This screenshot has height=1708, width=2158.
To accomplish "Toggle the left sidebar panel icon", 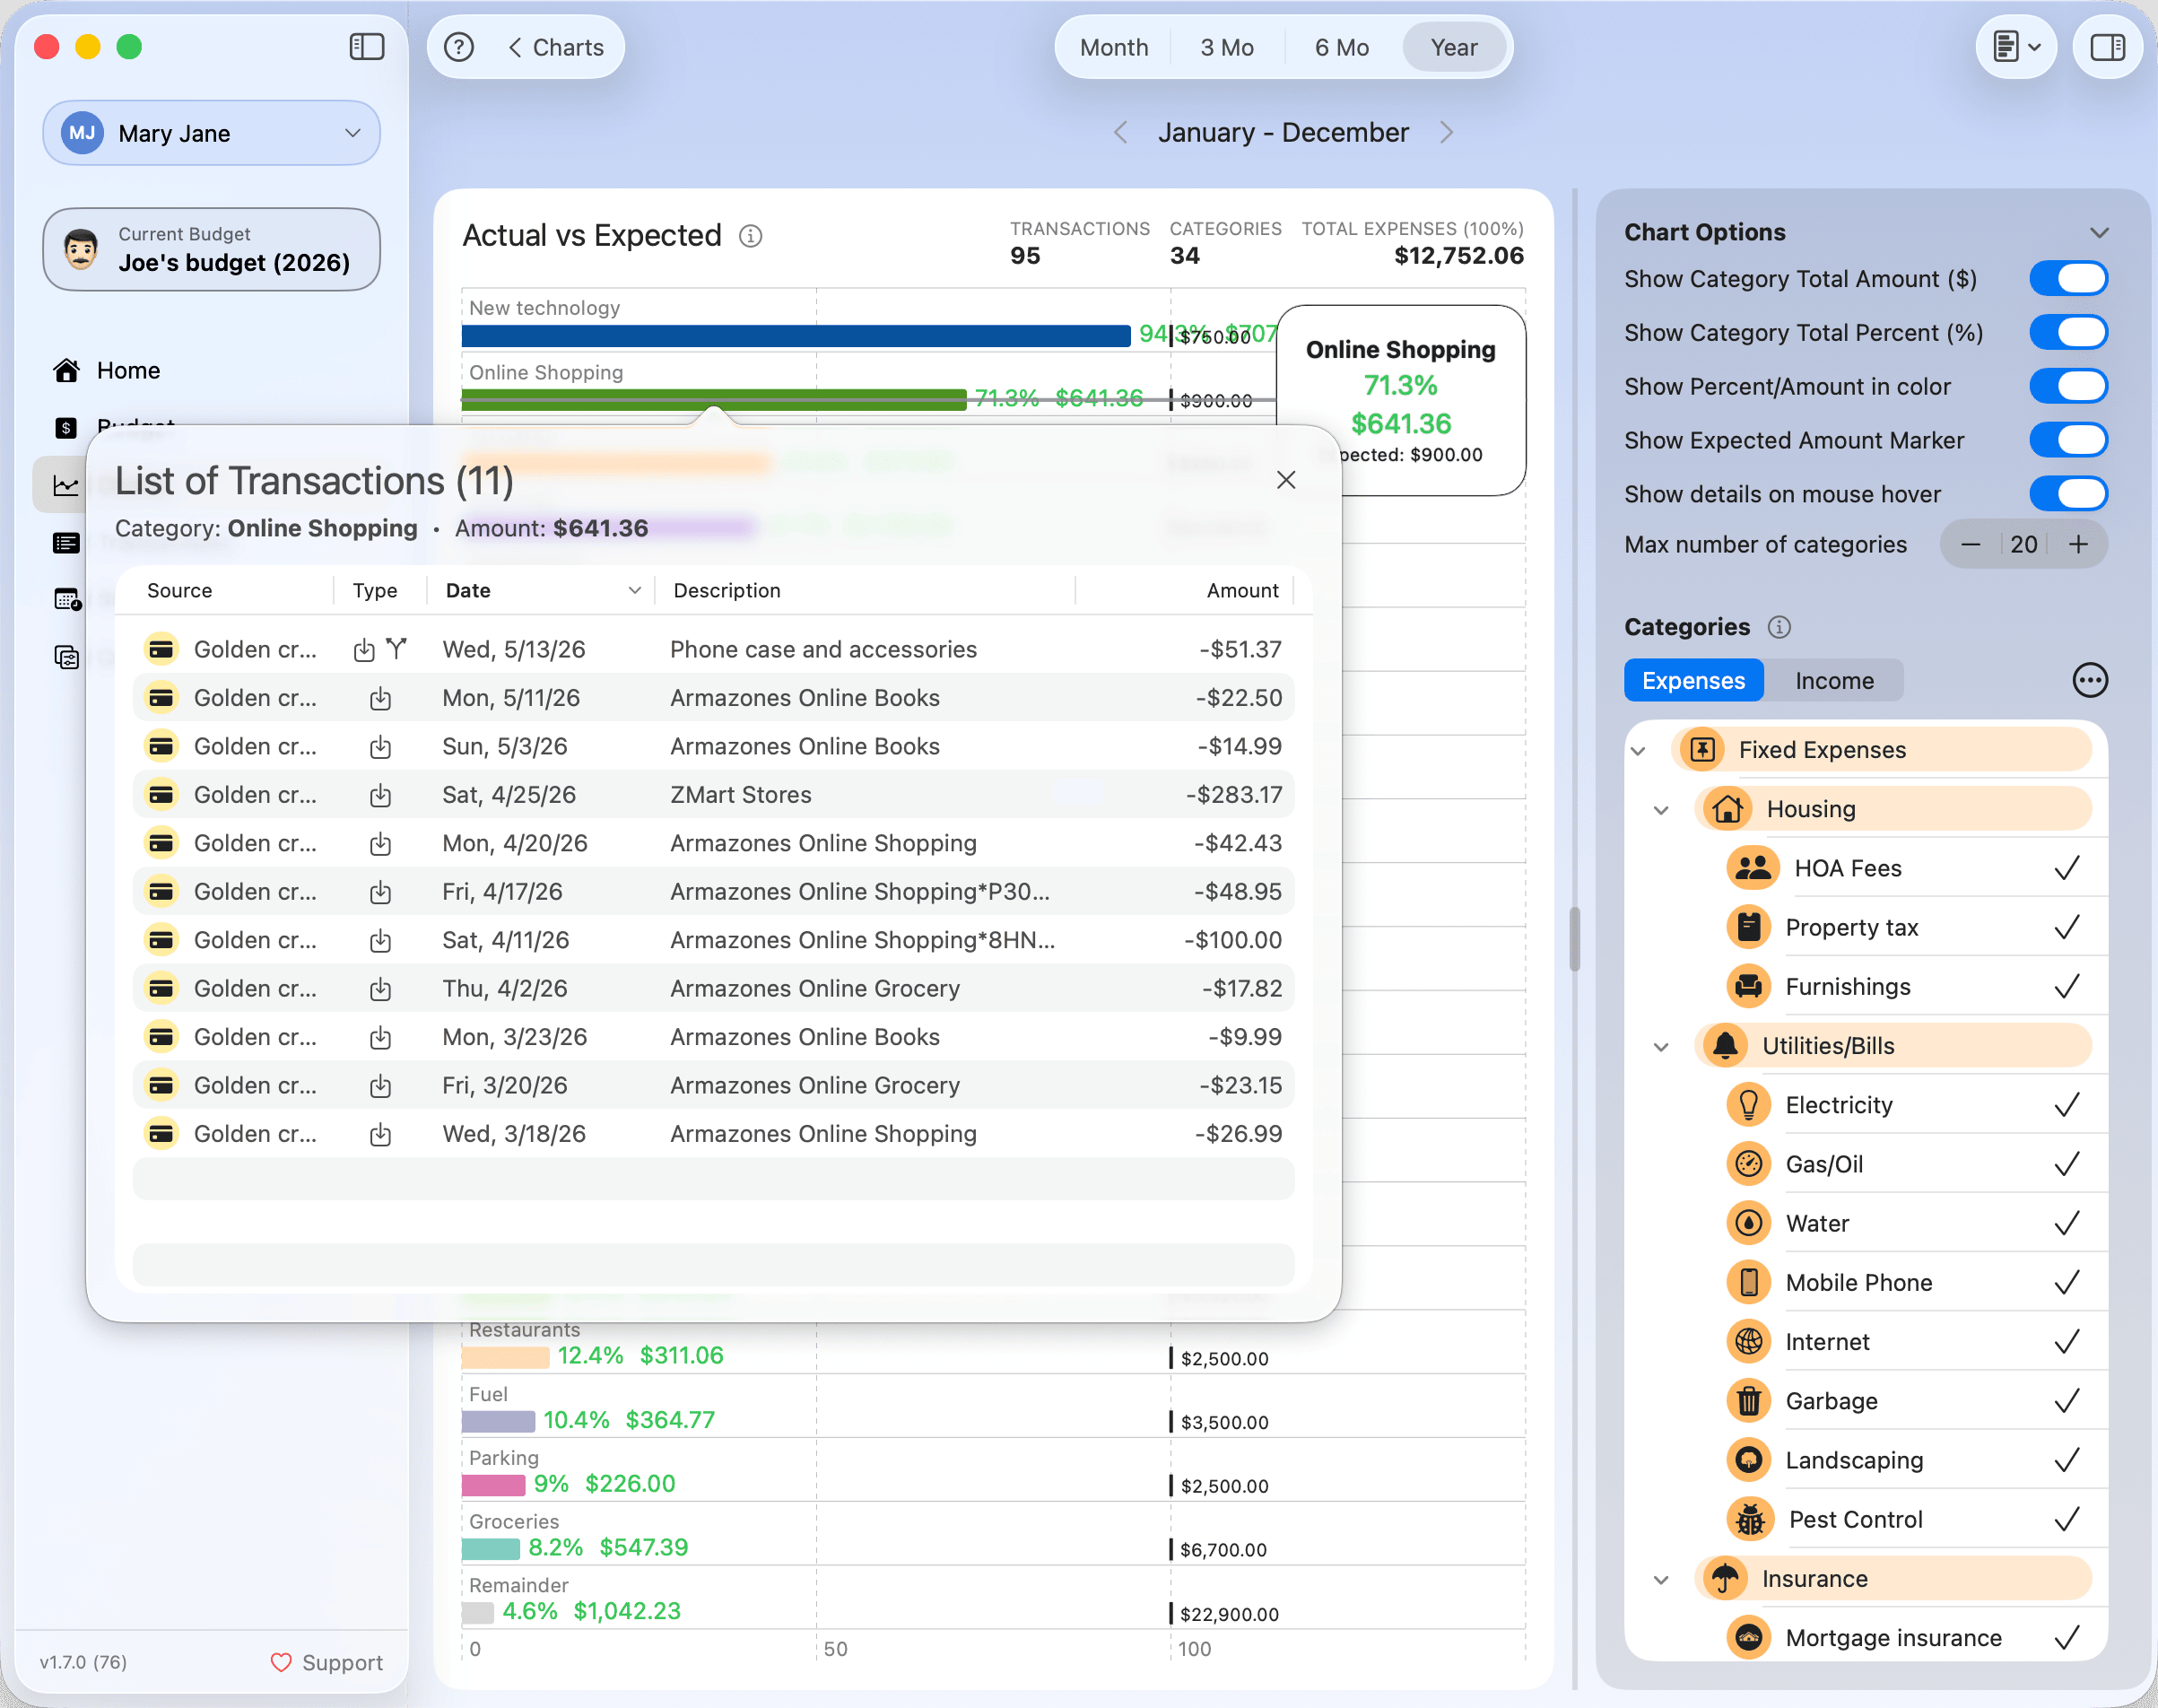I will pyautogui.click(x=366, y=47).
